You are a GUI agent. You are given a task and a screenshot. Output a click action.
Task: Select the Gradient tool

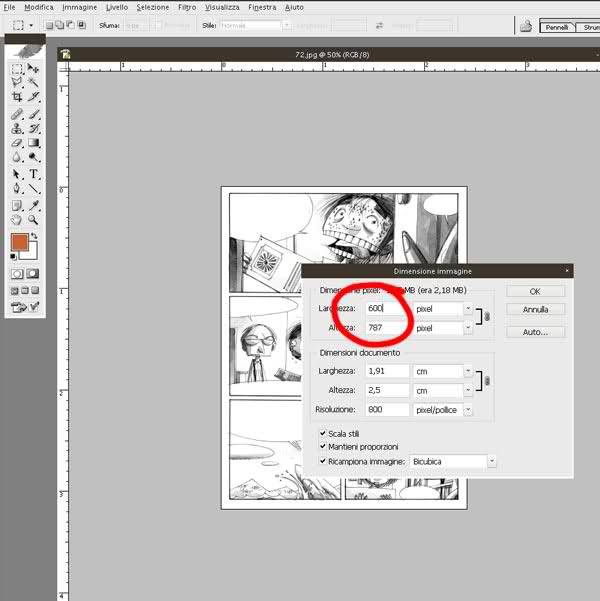[33, 143]
